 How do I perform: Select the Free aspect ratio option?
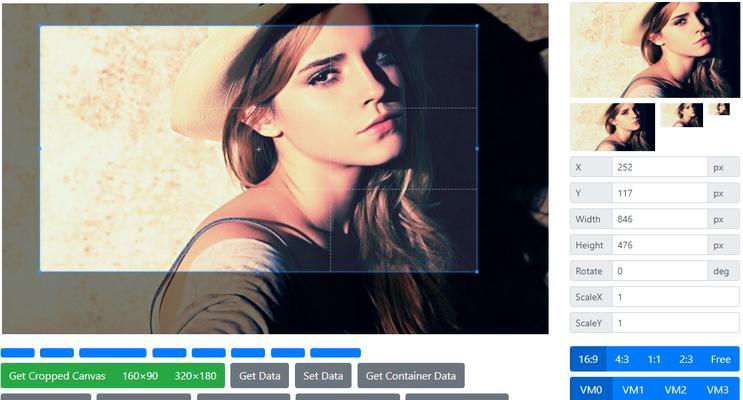[720, 359]
